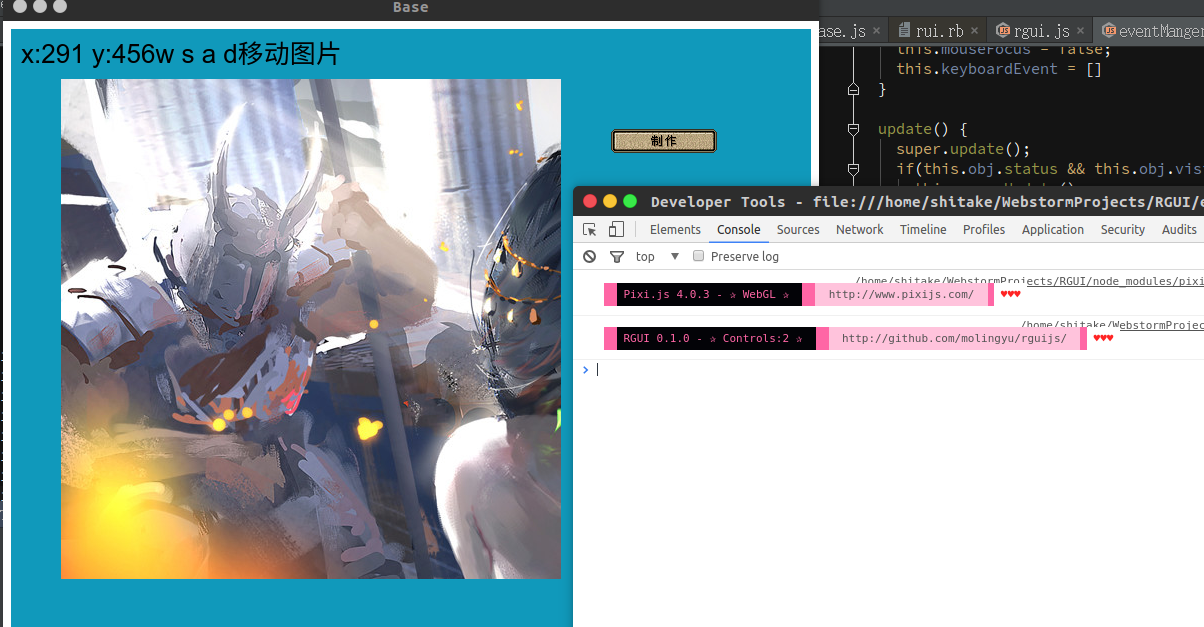The image size is (1204, 627).
Task: Click the rui.rb file type icon
Action: click(905, 31)
